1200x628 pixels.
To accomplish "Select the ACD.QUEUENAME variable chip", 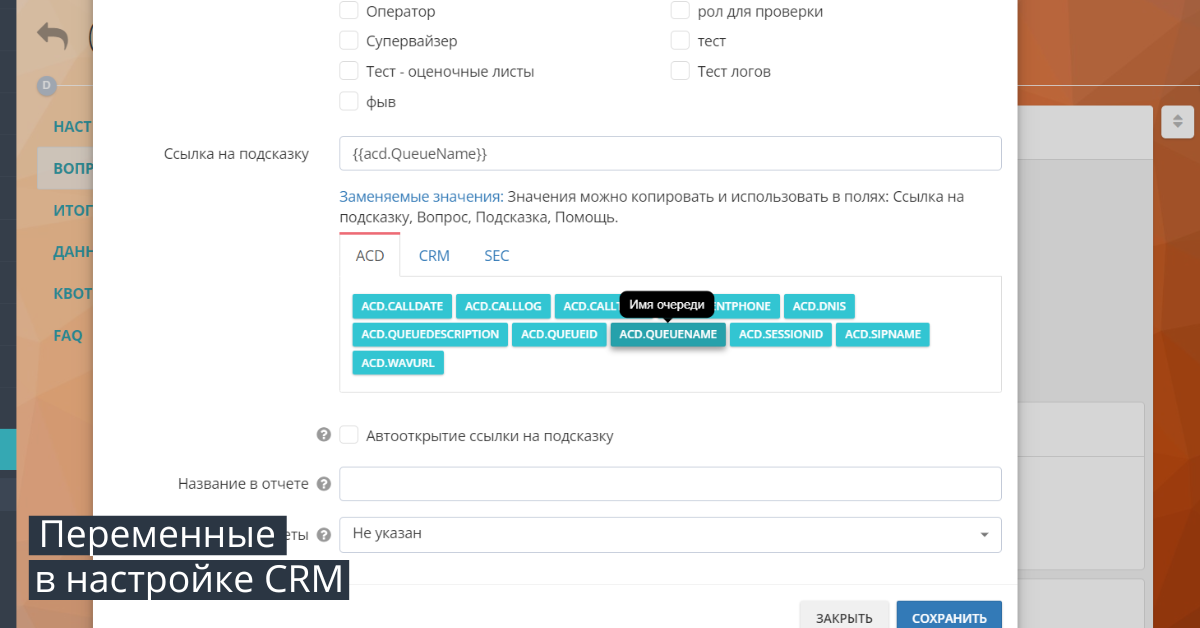I will click(x=667, y=334).
